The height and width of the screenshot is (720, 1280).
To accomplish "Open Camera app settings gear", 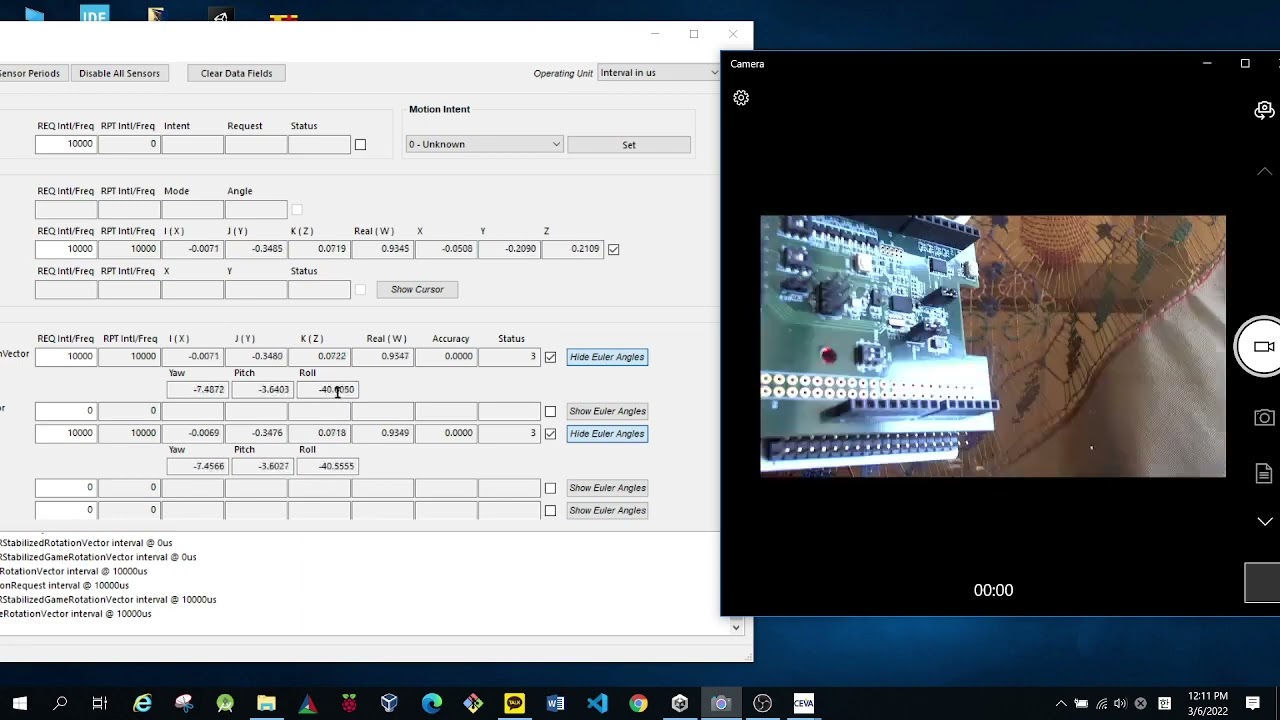I will [x=741, y=98].
